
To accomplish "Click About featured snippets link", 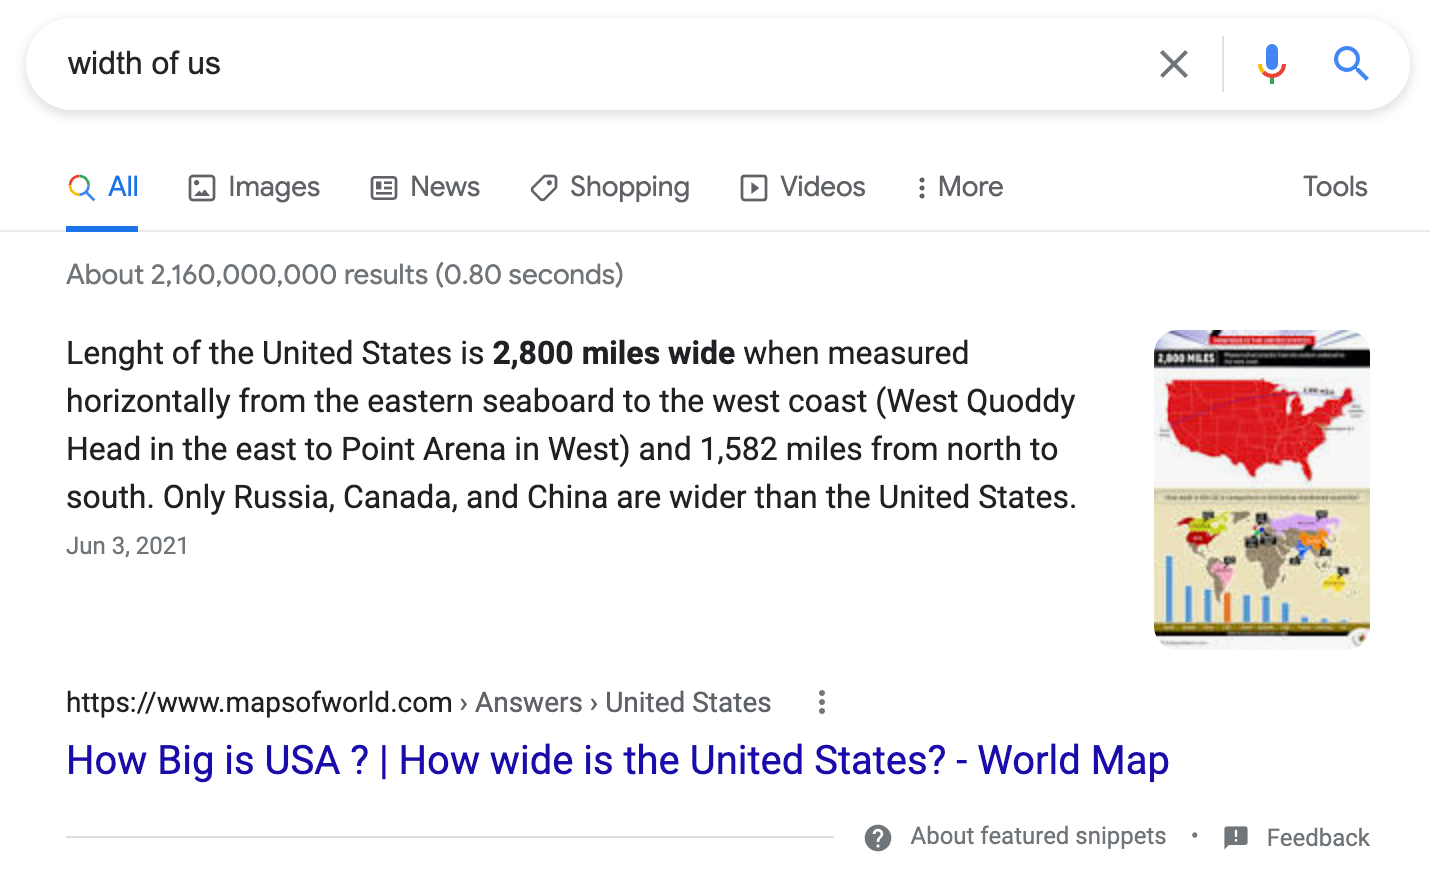I will point(1037,836).
